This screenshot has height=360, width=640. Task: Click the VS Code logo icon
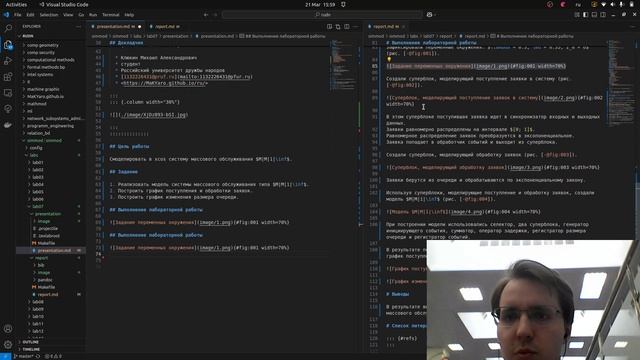(6, 15)
